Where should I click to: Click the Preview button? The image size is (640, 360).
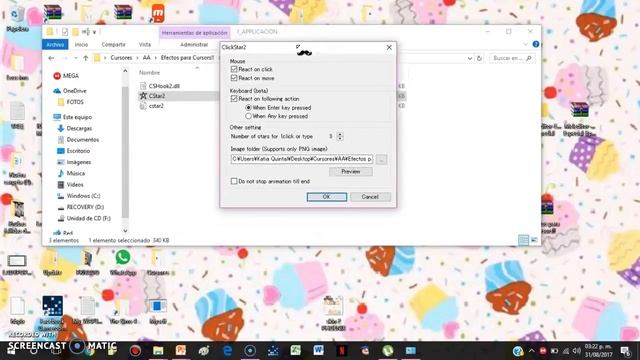[x=351, y=171]
